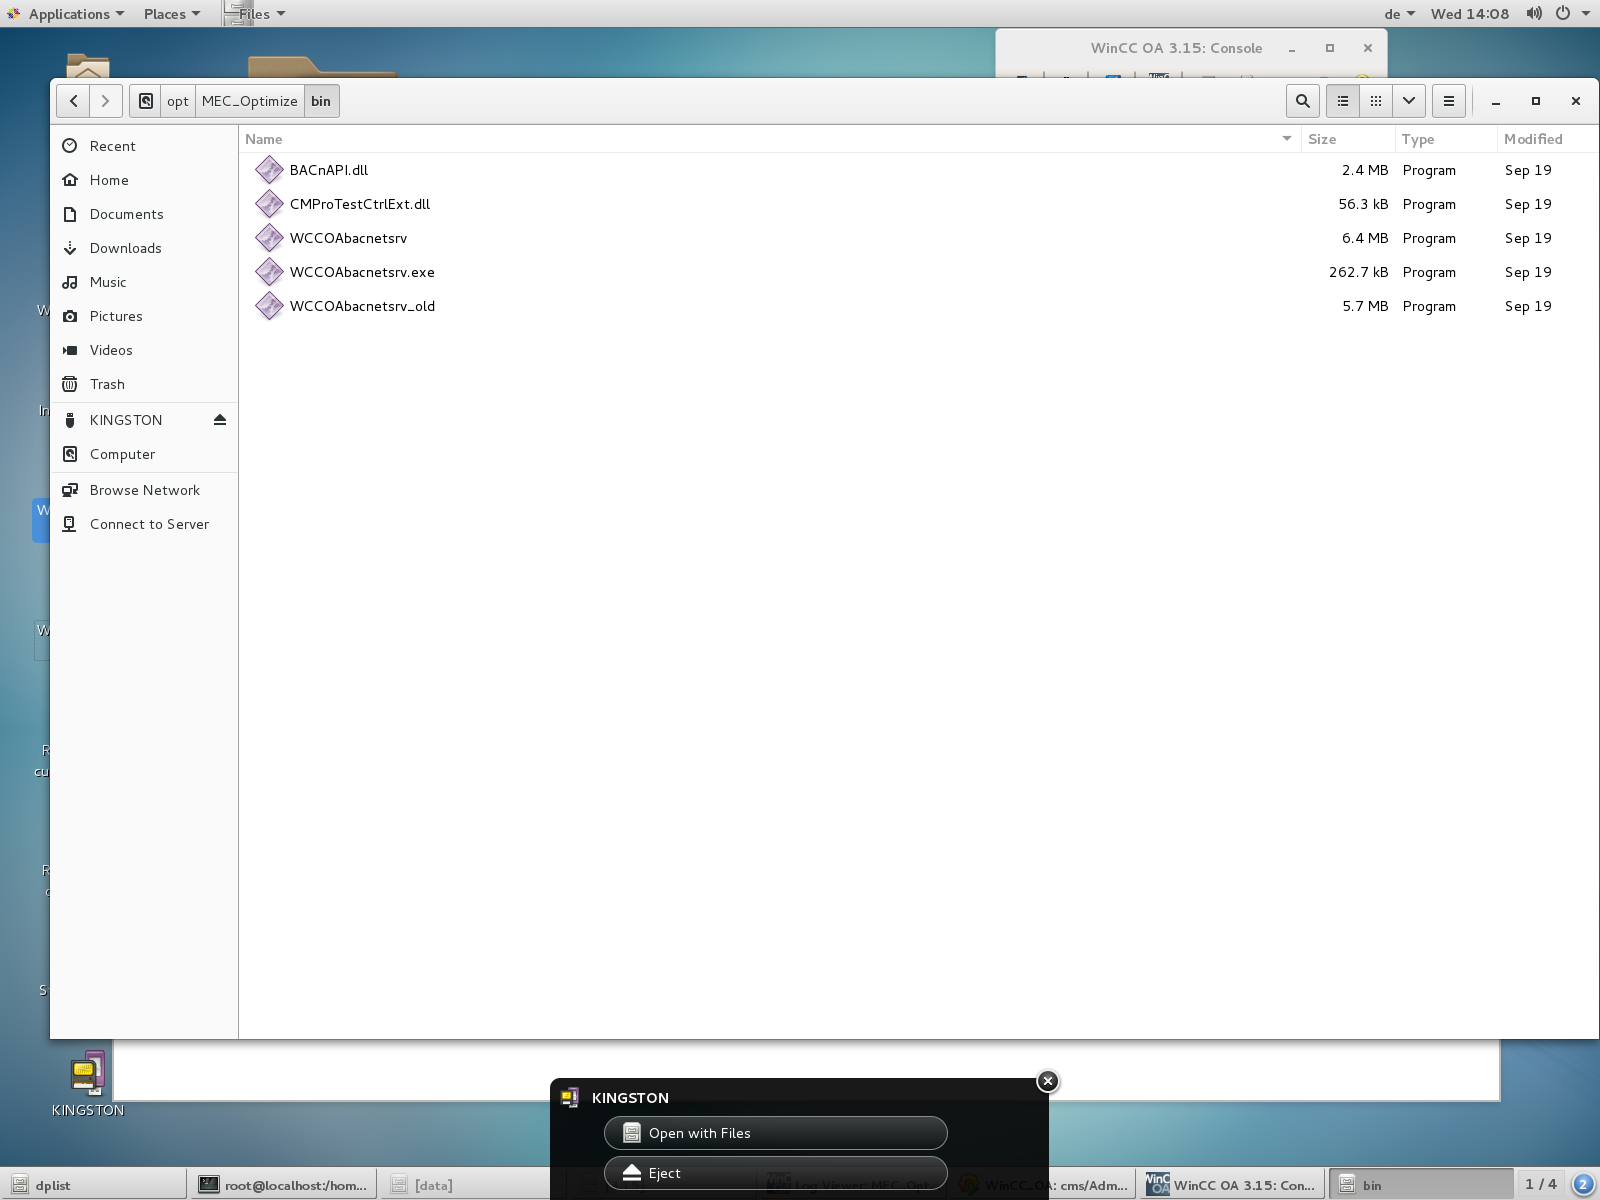Eject KINGSTON drive from sidebar
This screenshot has width=1600, height=1200.
(220, 420)
